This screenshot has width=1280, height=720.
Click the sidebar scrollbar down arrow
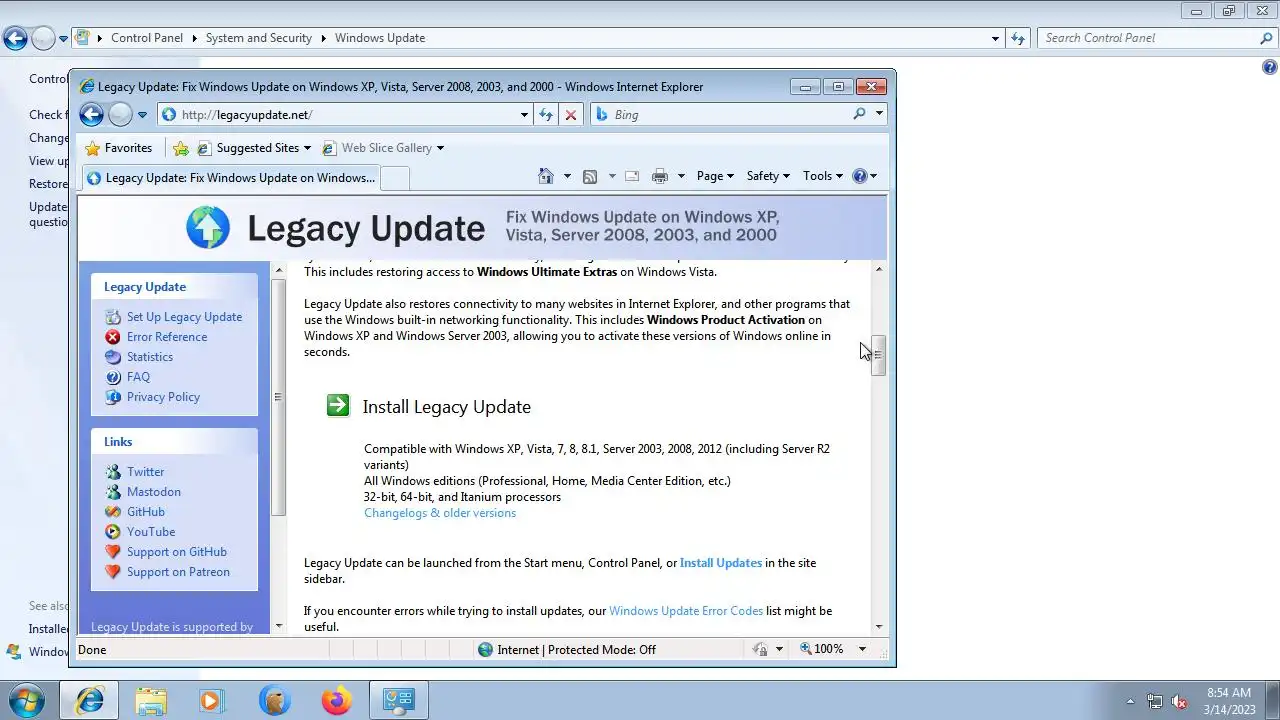coord(279,626)
